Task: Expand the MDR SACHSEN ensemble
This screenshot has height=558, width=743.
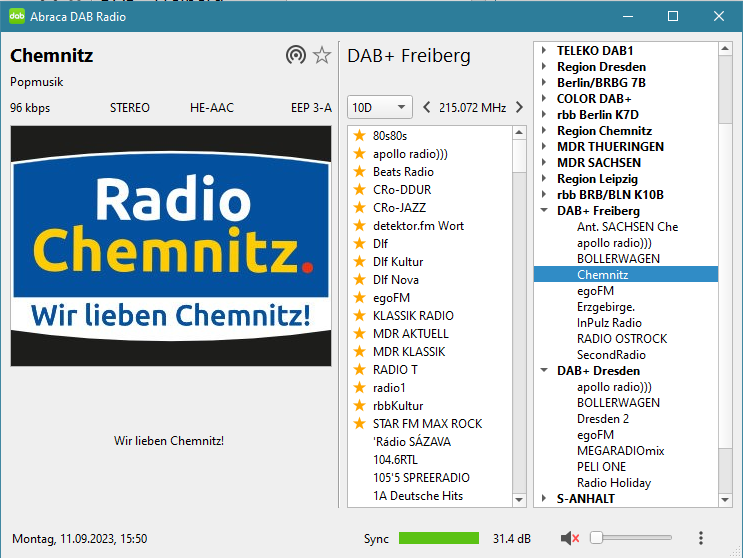Action: 544,162
